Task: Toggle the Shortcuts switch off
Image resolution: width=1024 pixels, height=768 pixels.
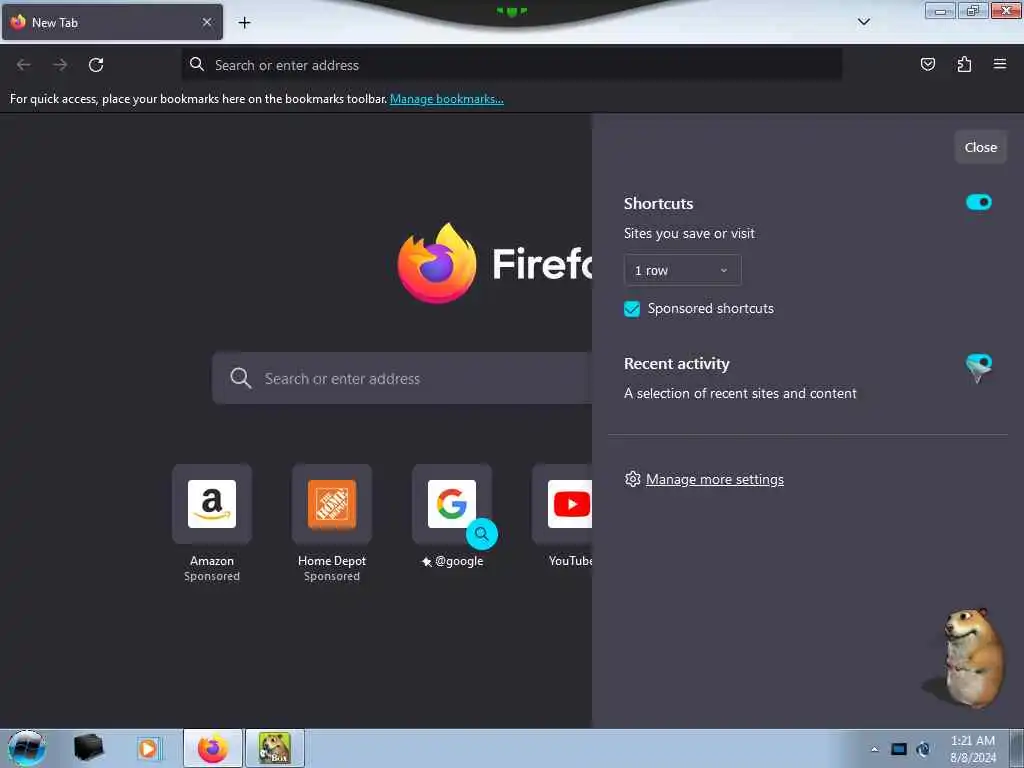Action: click(x=978, y=202)
